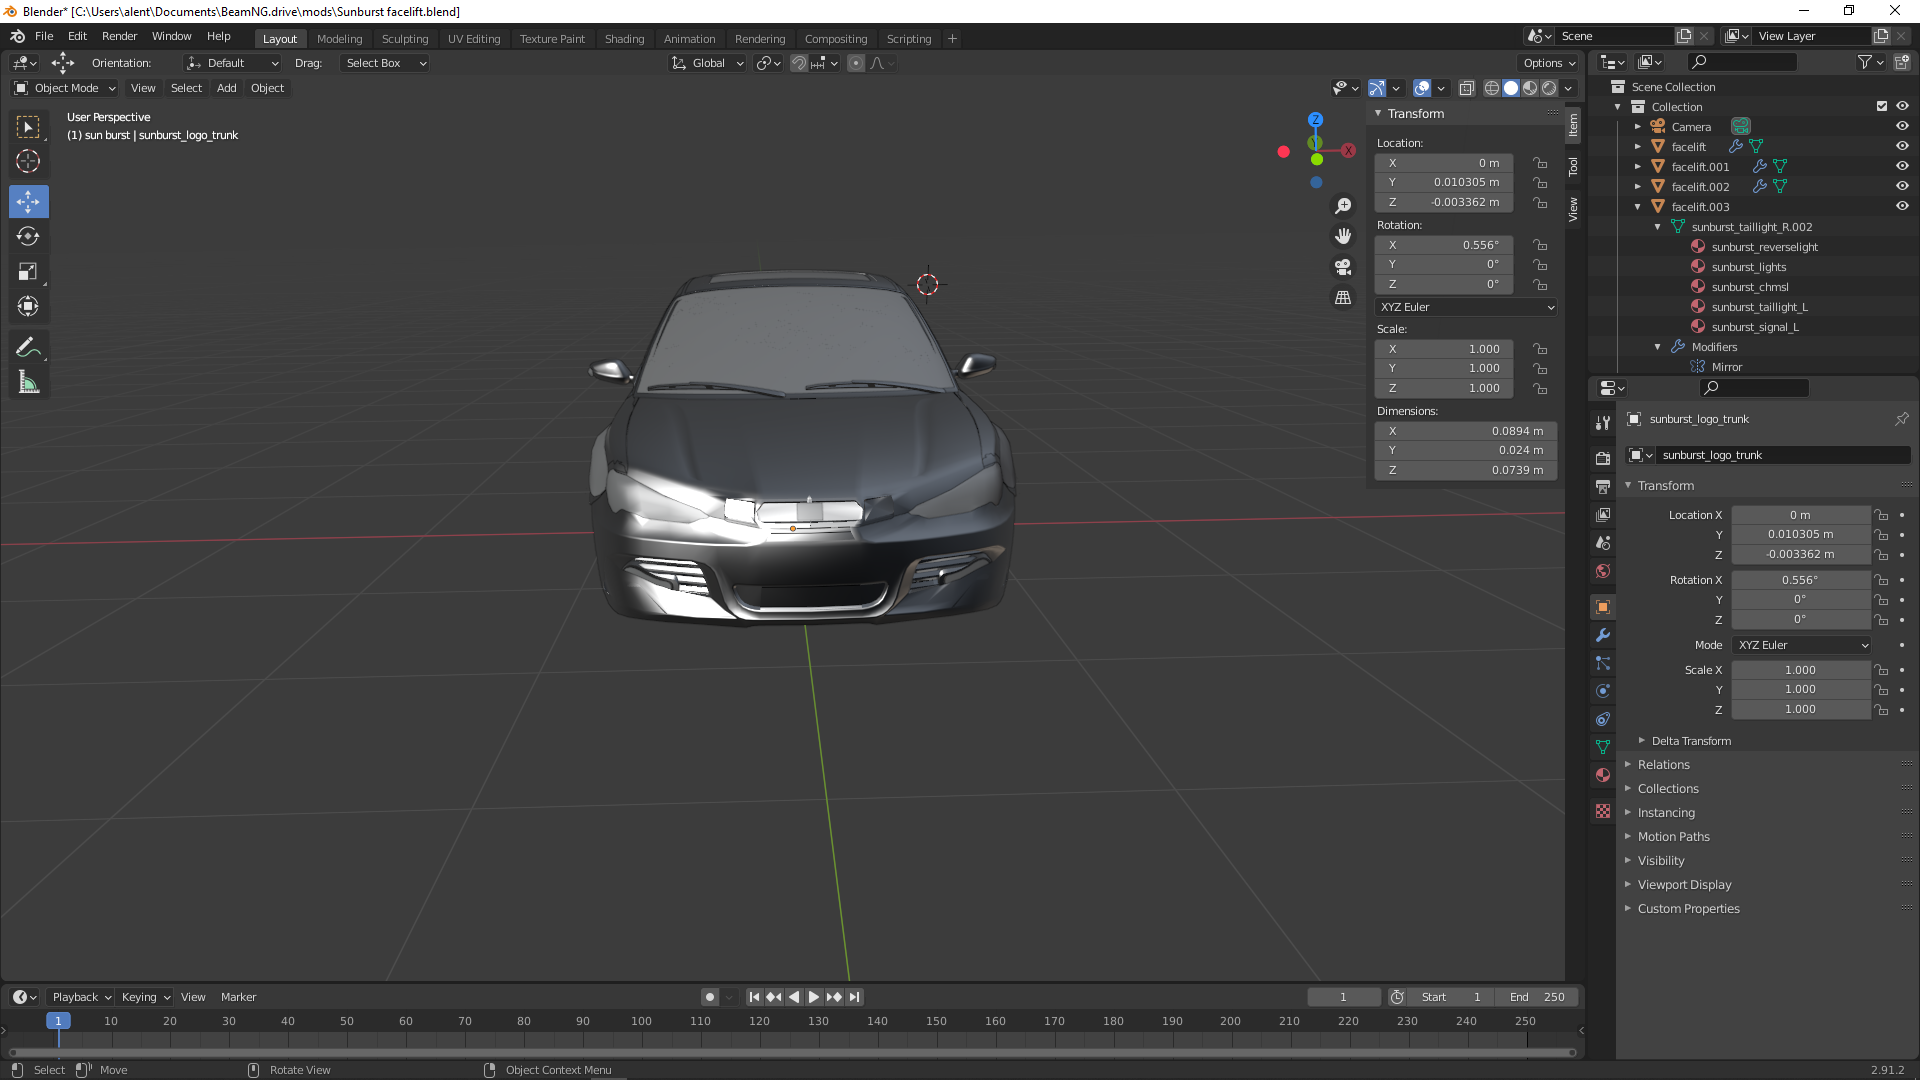Open the Modifier properties tab wrench icon
The image size is (1920, 1080).
click(x=1603, y=636)
